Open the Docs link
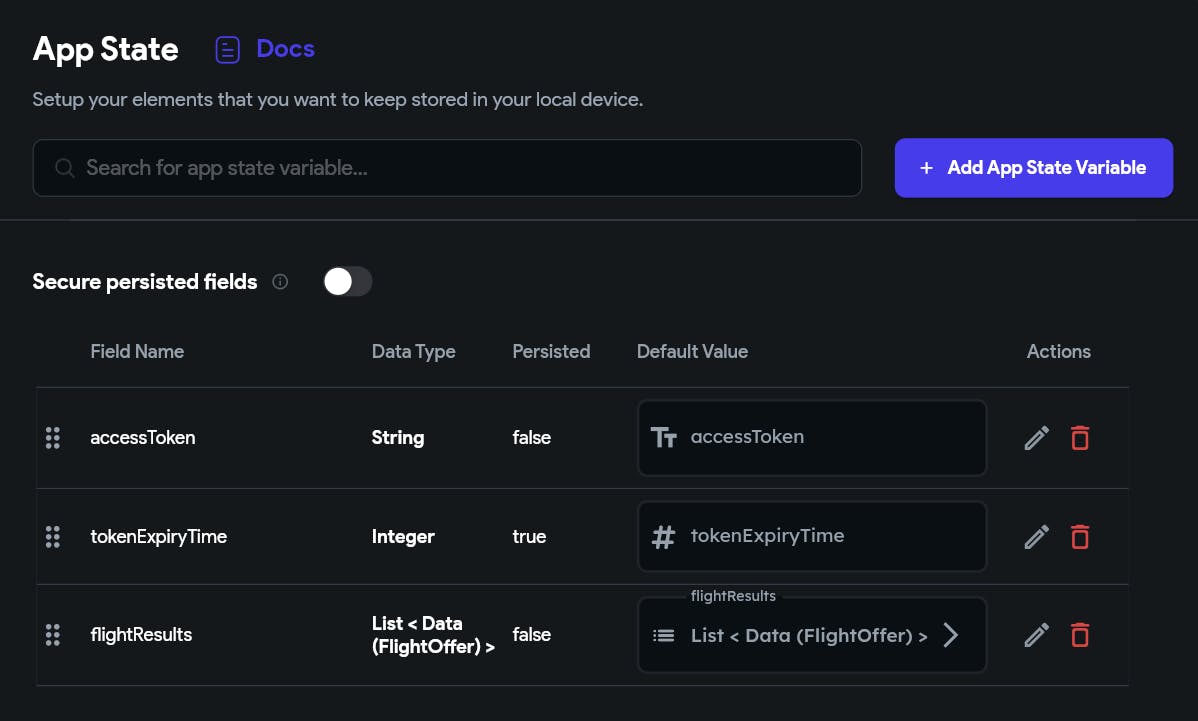Screen dimensions: 1198x721 [x=285, y=49]
